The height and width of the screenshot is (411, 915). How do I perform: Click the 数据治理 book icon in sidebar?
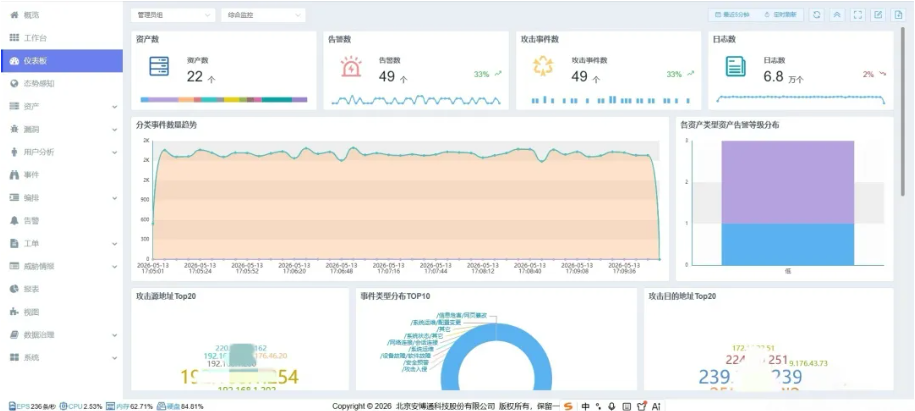[15, 335]
